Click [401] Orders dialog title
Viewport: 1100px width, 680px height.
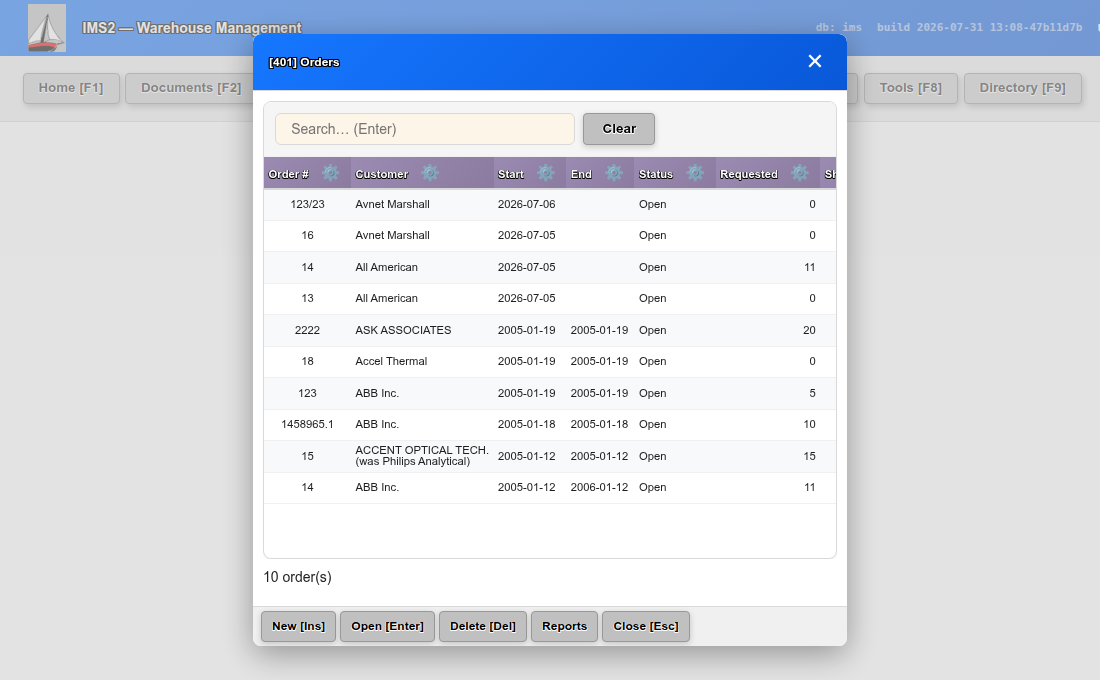click(x=304, y=62)
